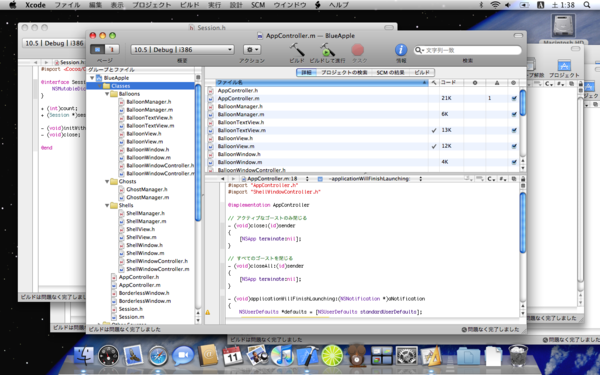Toggle target checkbox for AppController.m row
The width and height of the screenshot is (600, 375).
pos(514,98)
